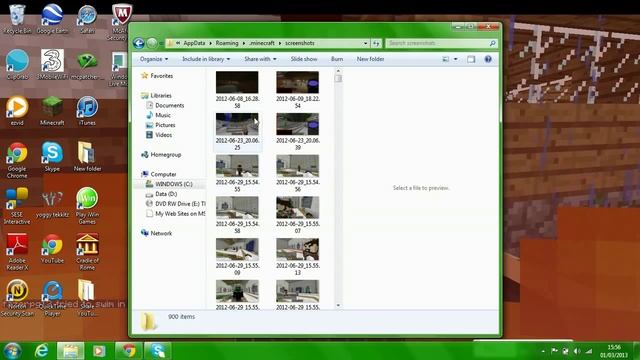Go back with the Explorer back arrow
The image size is (640, 360).
point(139,43)
